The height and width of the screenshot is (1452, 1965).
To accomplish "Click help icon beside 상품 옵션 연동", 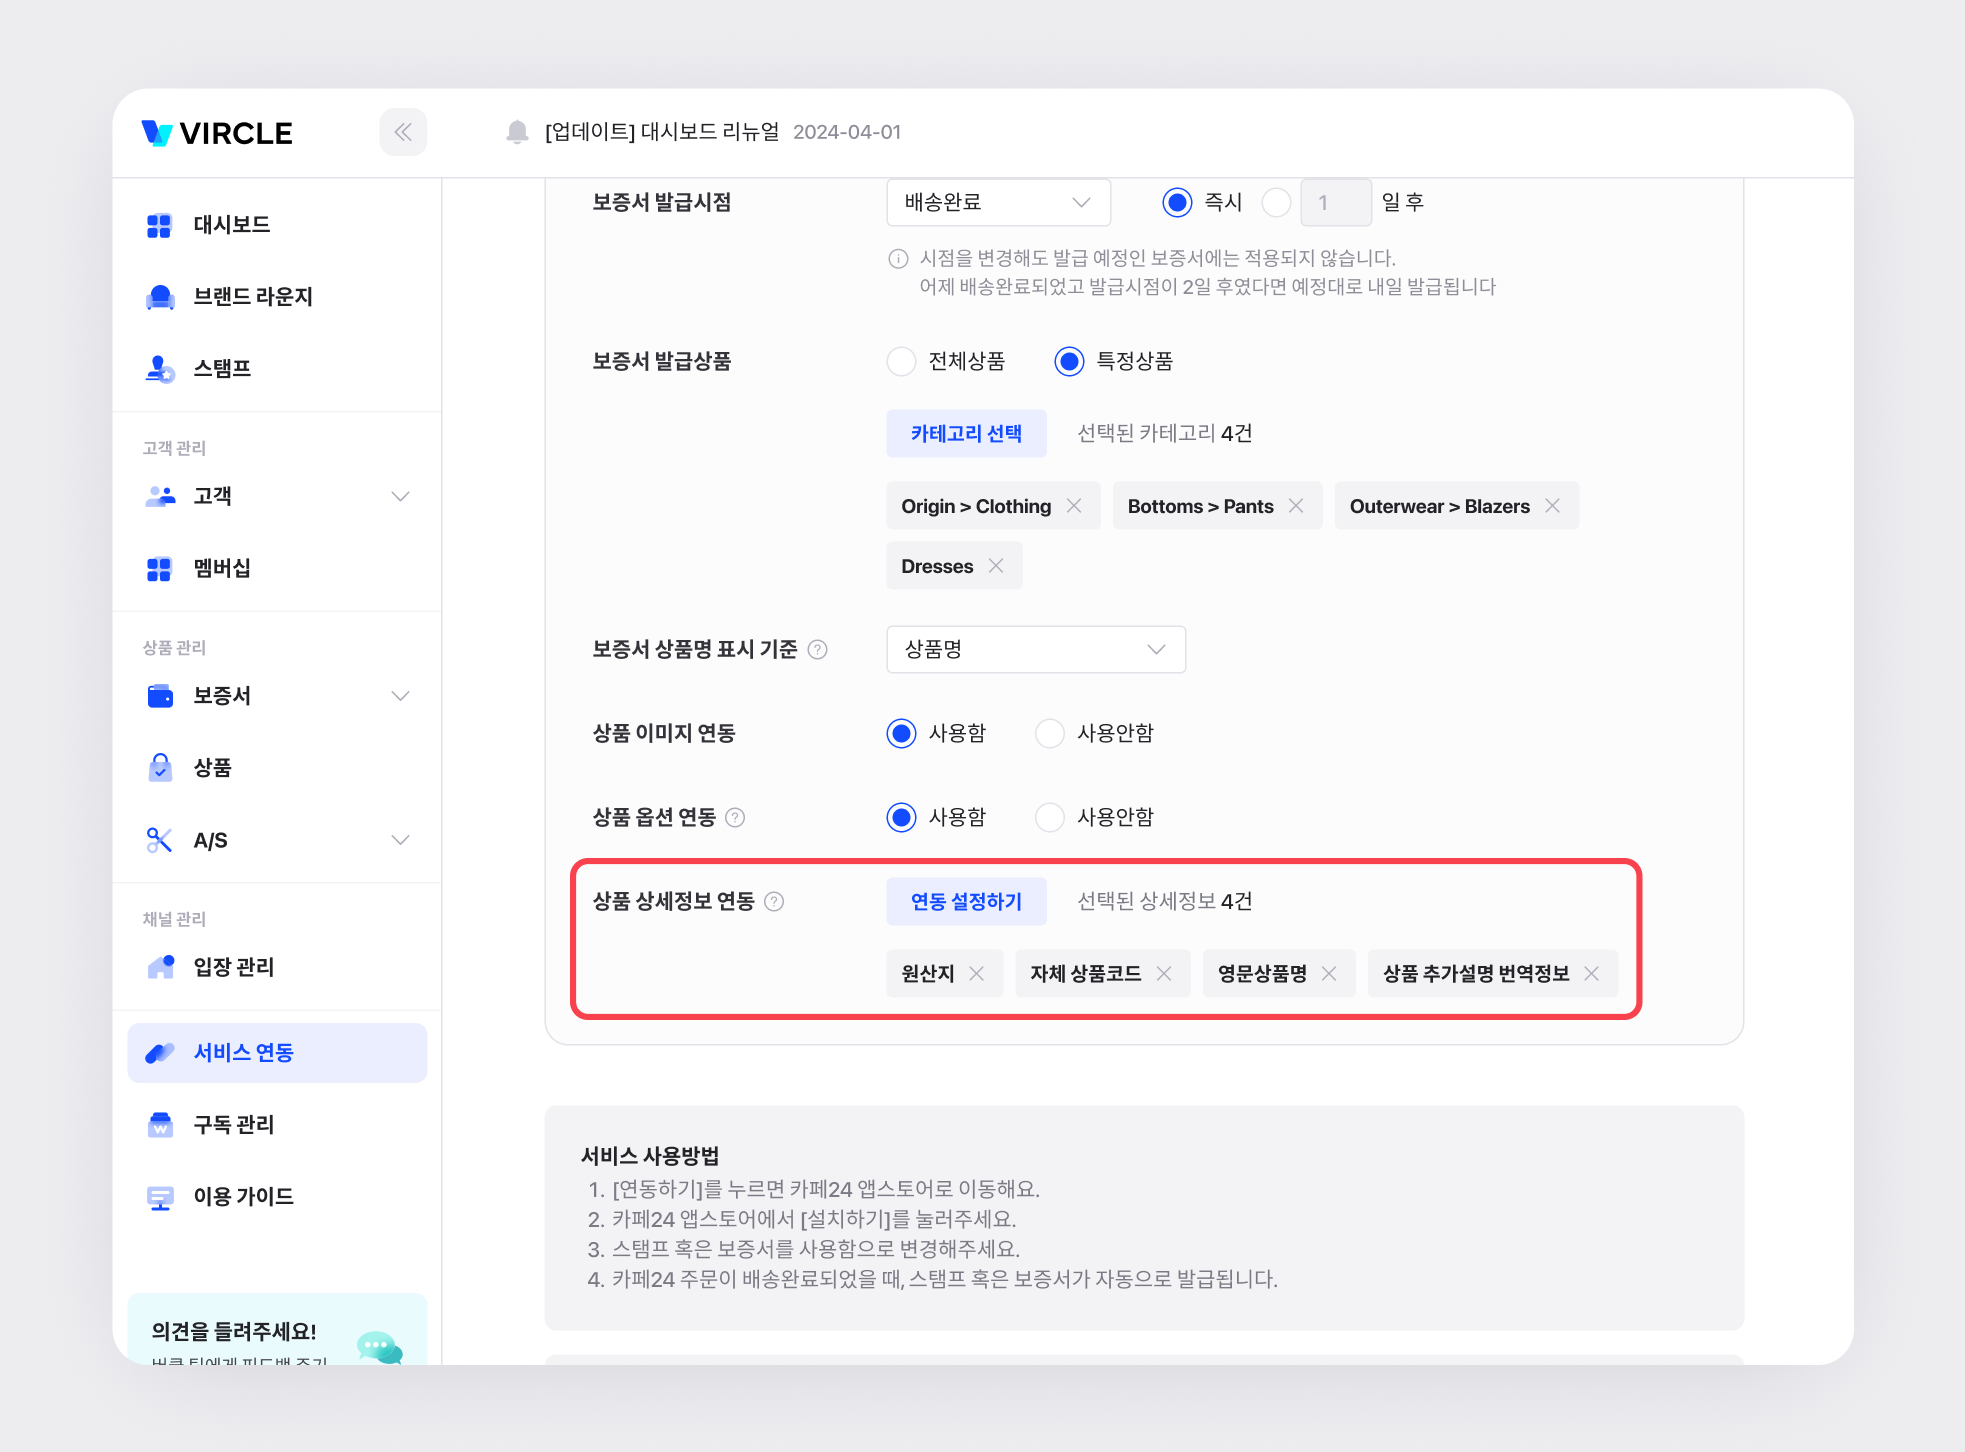I will (735, 818).
